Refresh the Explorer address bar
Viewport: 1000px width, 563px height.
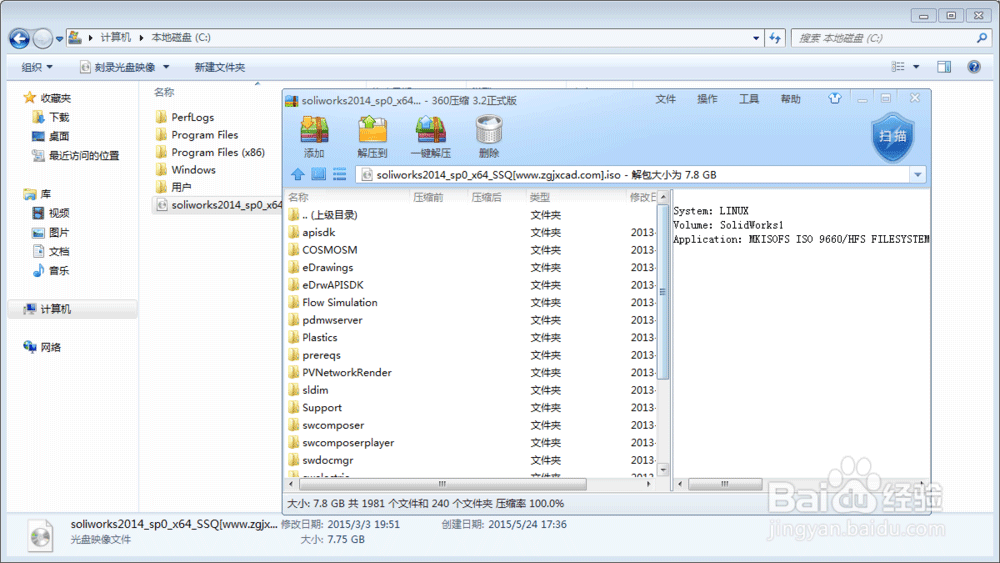tap(775, 38)
